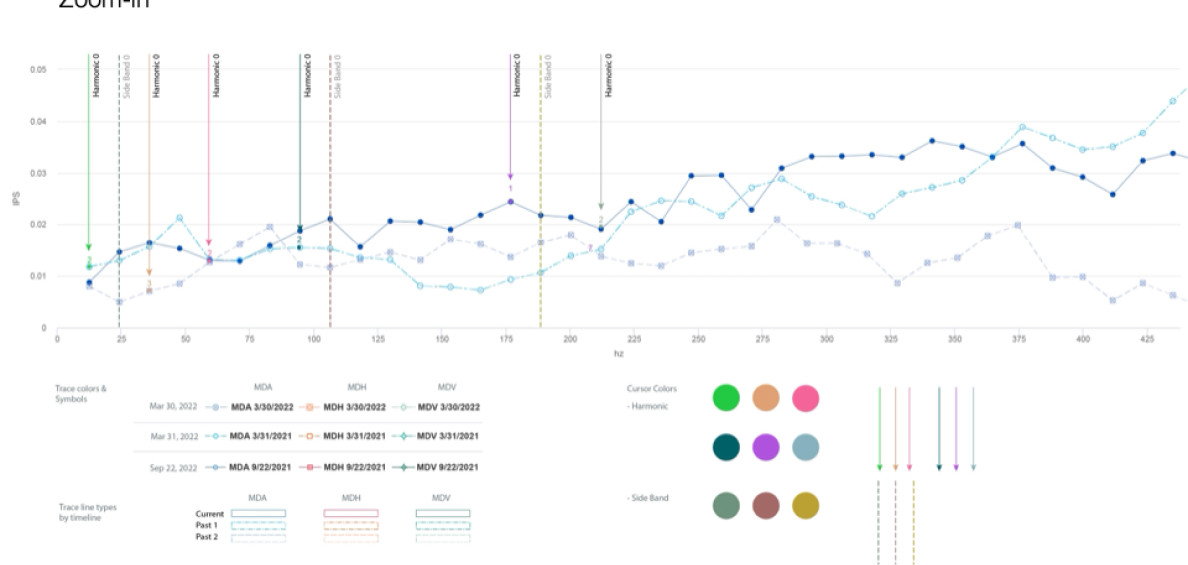The width and height of the screenshot is (1188, 565).
Task: Click the green Harmonic cursor color circle
Action: [726, 398]
